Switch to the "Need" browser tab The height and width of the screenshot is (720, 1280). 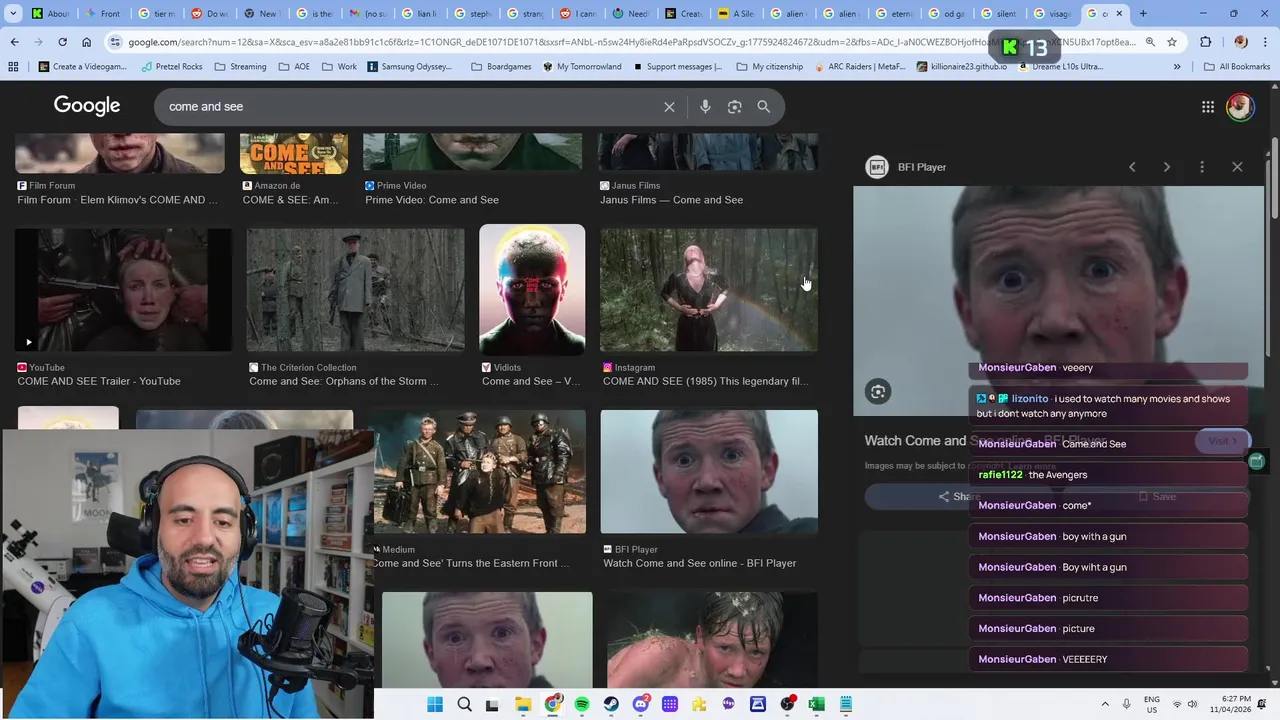pyautogui.click(x=631, y=14)
